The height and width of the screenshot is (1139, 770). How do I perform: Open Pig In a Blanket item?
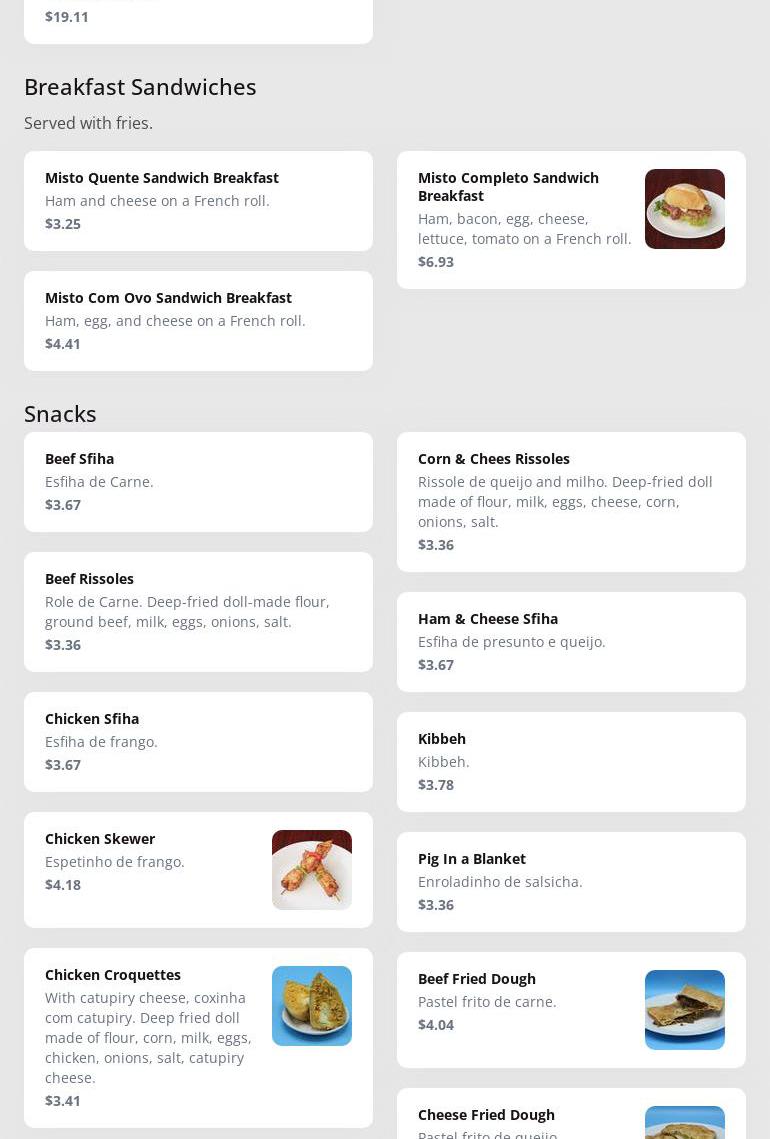tap(570, 881)
